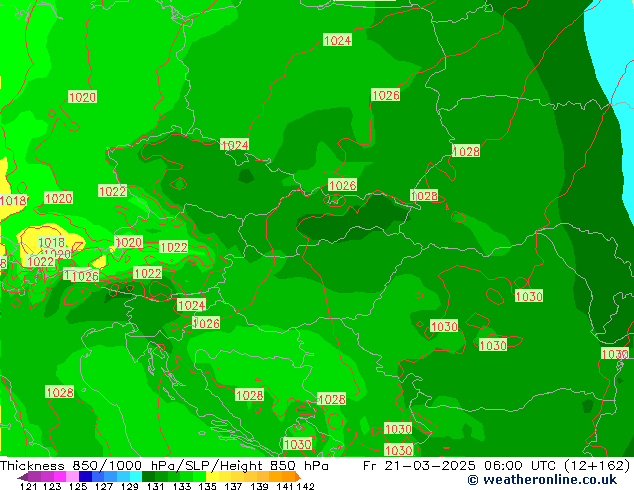634x490 pixels.
Task: Click the legend value 127
Action: coord(104,486)
